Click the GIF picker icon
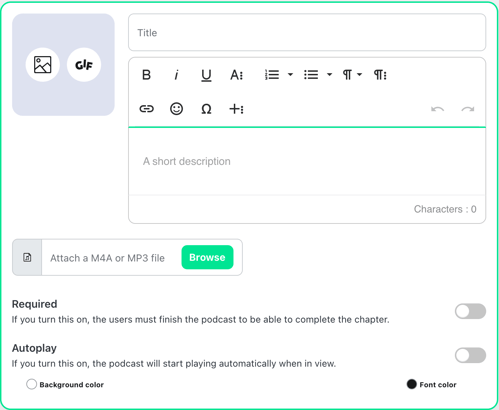499x410 pixels. tap(84, 65)
